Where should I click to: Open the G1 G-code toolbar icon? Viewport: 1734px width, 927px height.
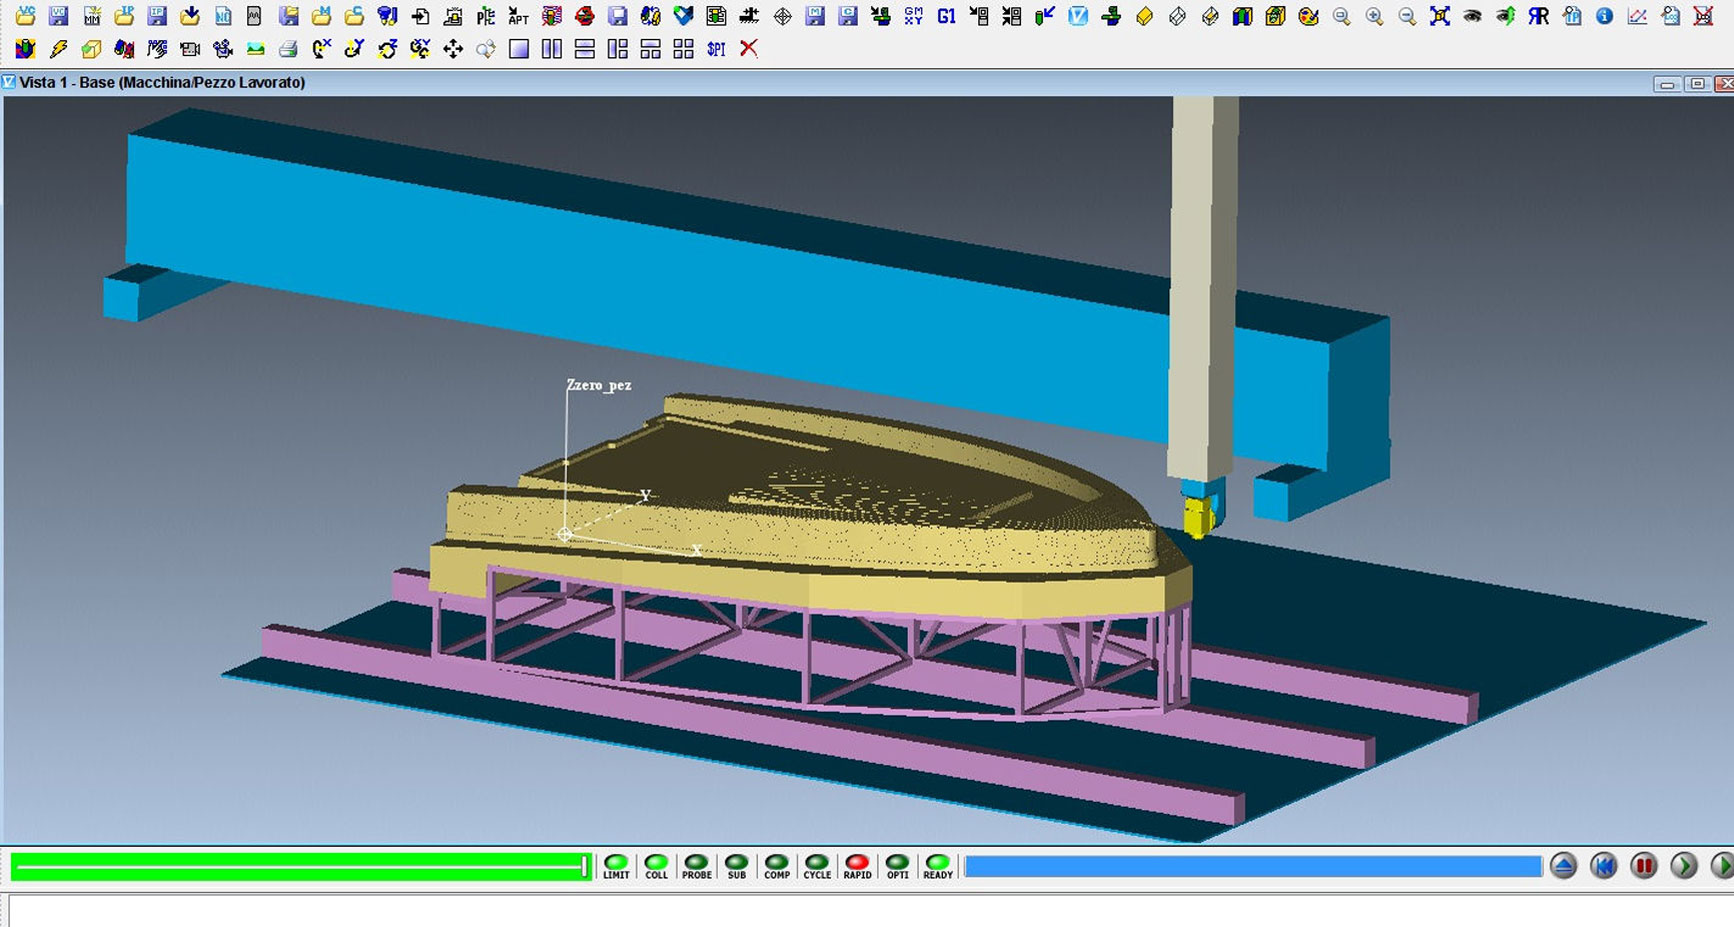click(946, 16)
